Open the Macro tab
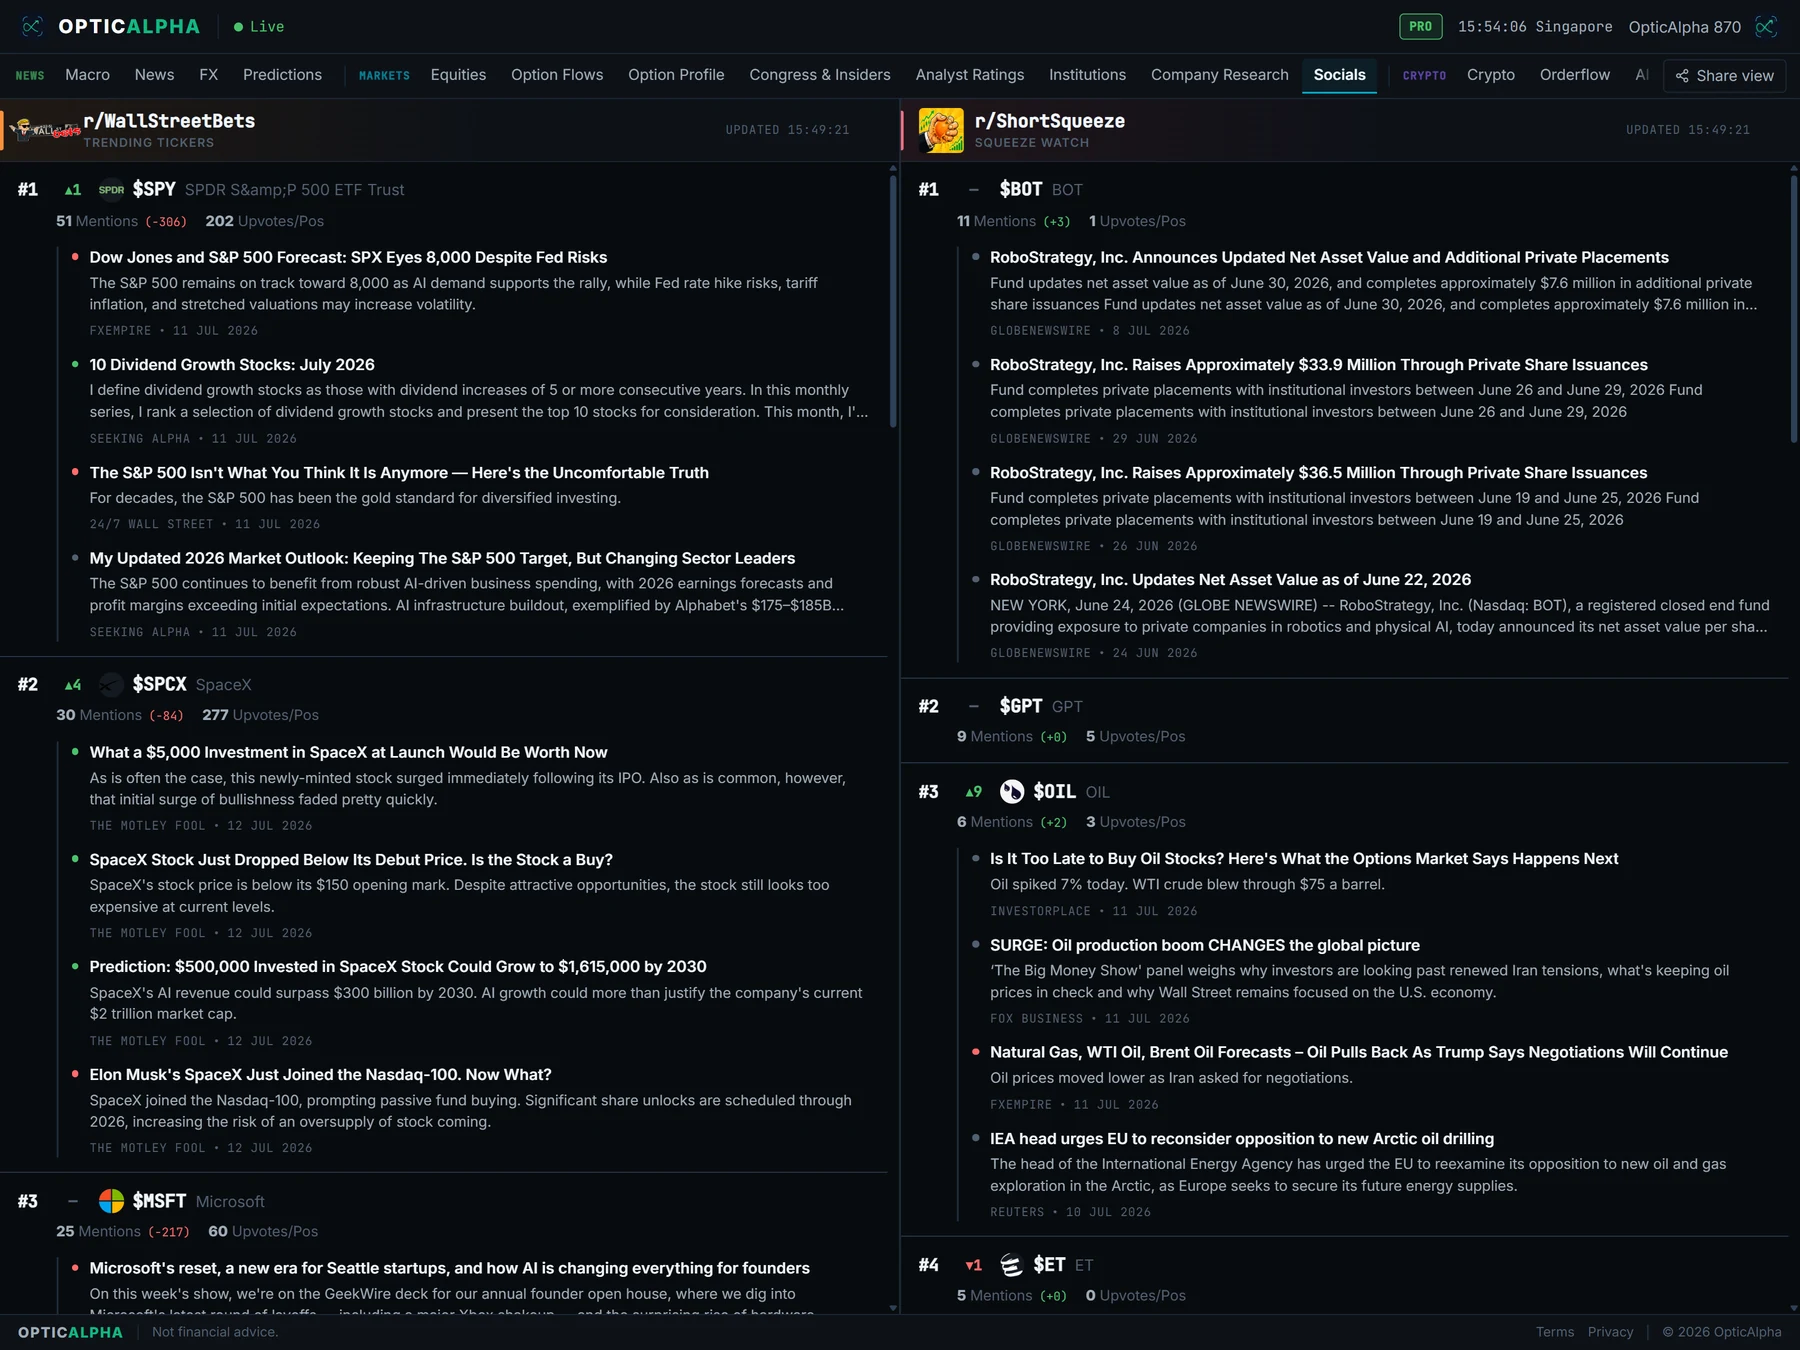Screen dimensions: 1800x1350 [x=88, y=75]
